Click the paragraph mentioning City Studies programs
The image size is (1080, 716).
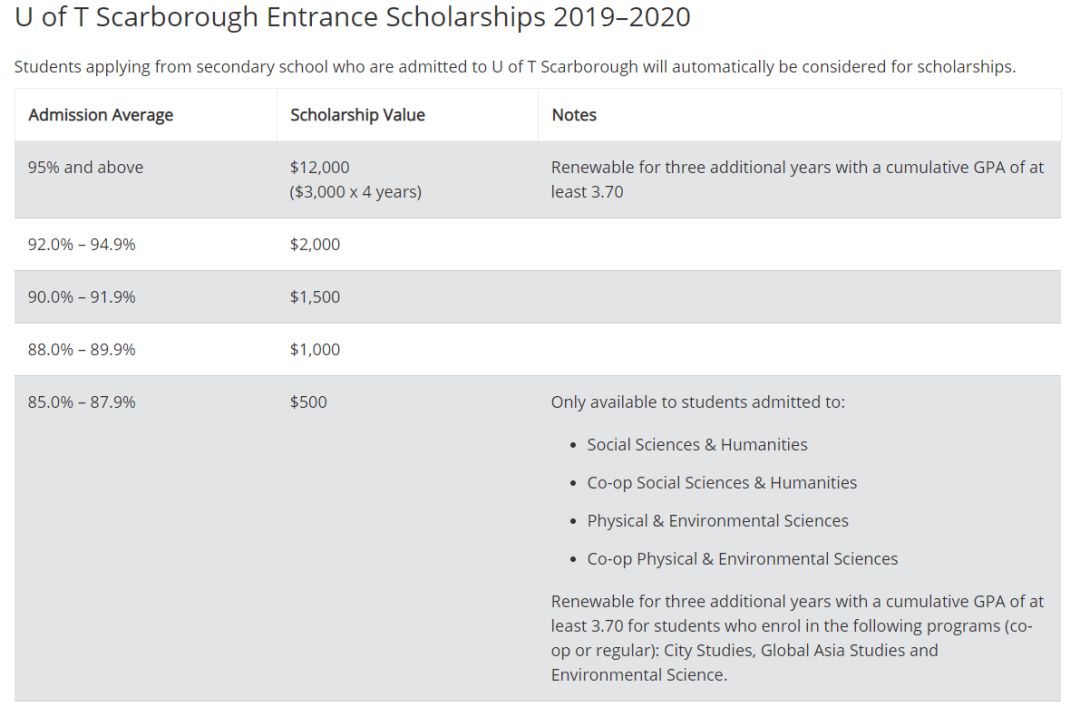pos(797,638)
